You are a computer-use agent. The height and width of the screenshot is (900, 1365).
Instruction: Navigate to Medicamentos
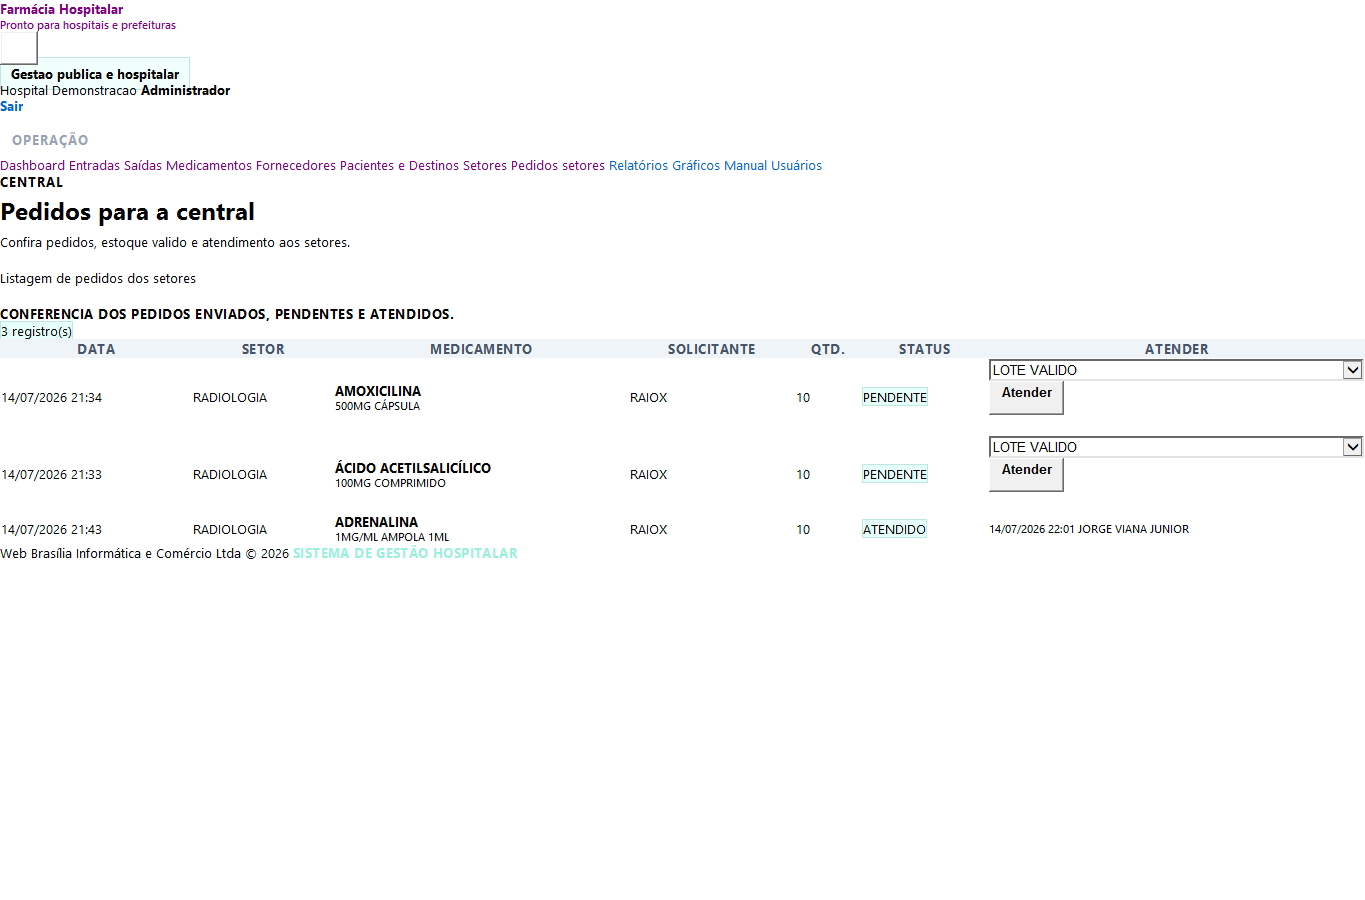(x=209, y=166)
